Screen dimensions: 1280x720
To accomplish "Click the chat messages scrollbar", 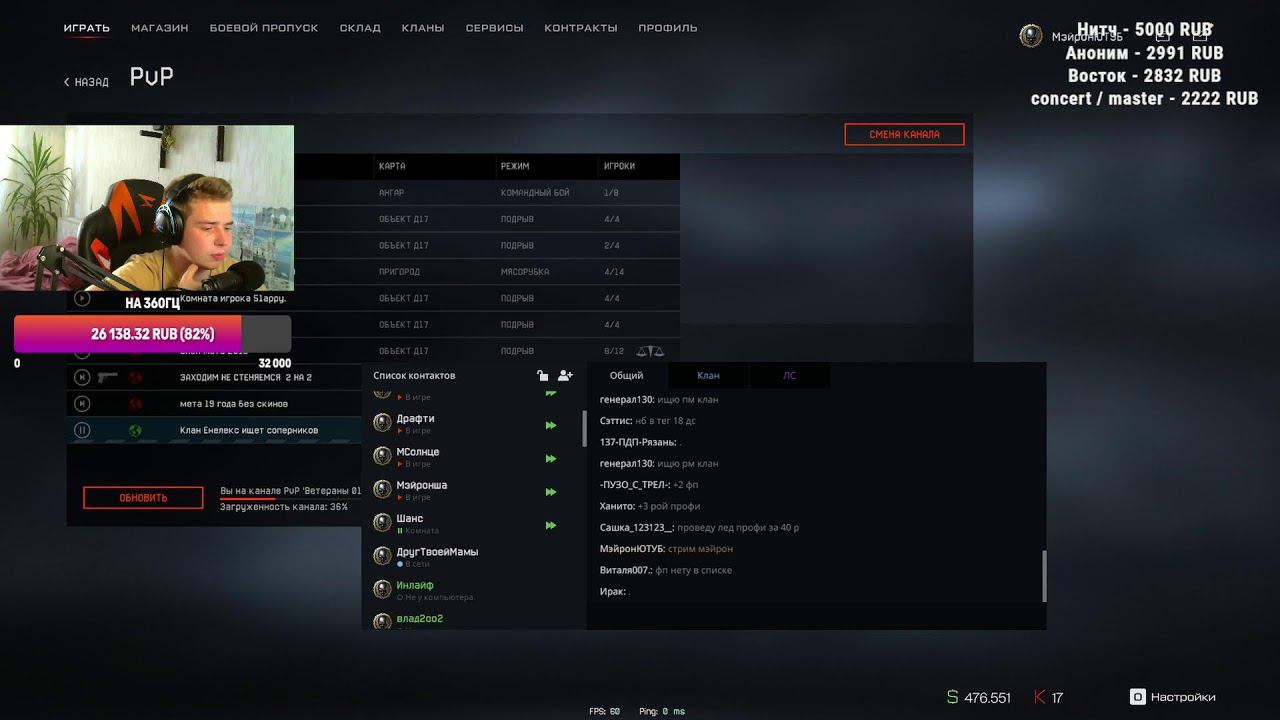I will point(1044,576).
